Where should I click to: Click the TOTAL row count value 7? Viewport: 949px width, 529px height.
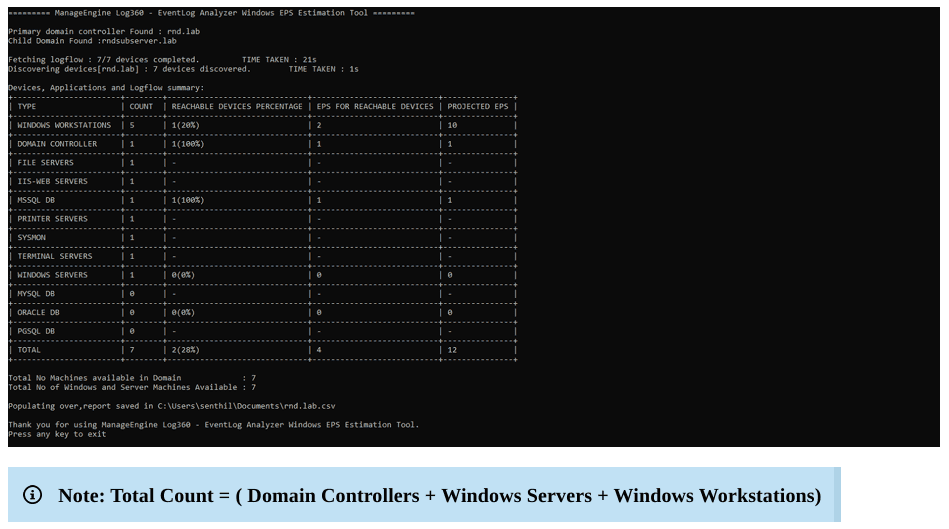click(x=132, y=350)
